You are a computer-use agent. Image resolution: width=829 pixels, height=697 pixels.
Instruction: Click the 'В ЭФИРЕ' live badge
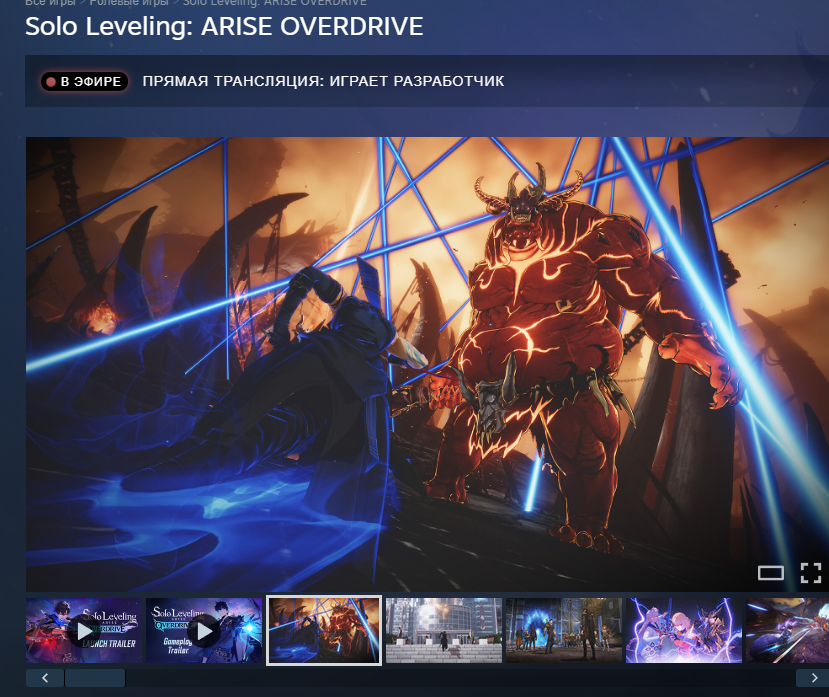tap(85, 81)
